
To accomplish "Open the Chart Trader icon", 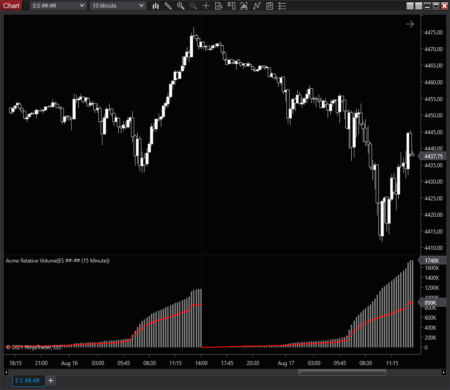I will click(231, 6).
